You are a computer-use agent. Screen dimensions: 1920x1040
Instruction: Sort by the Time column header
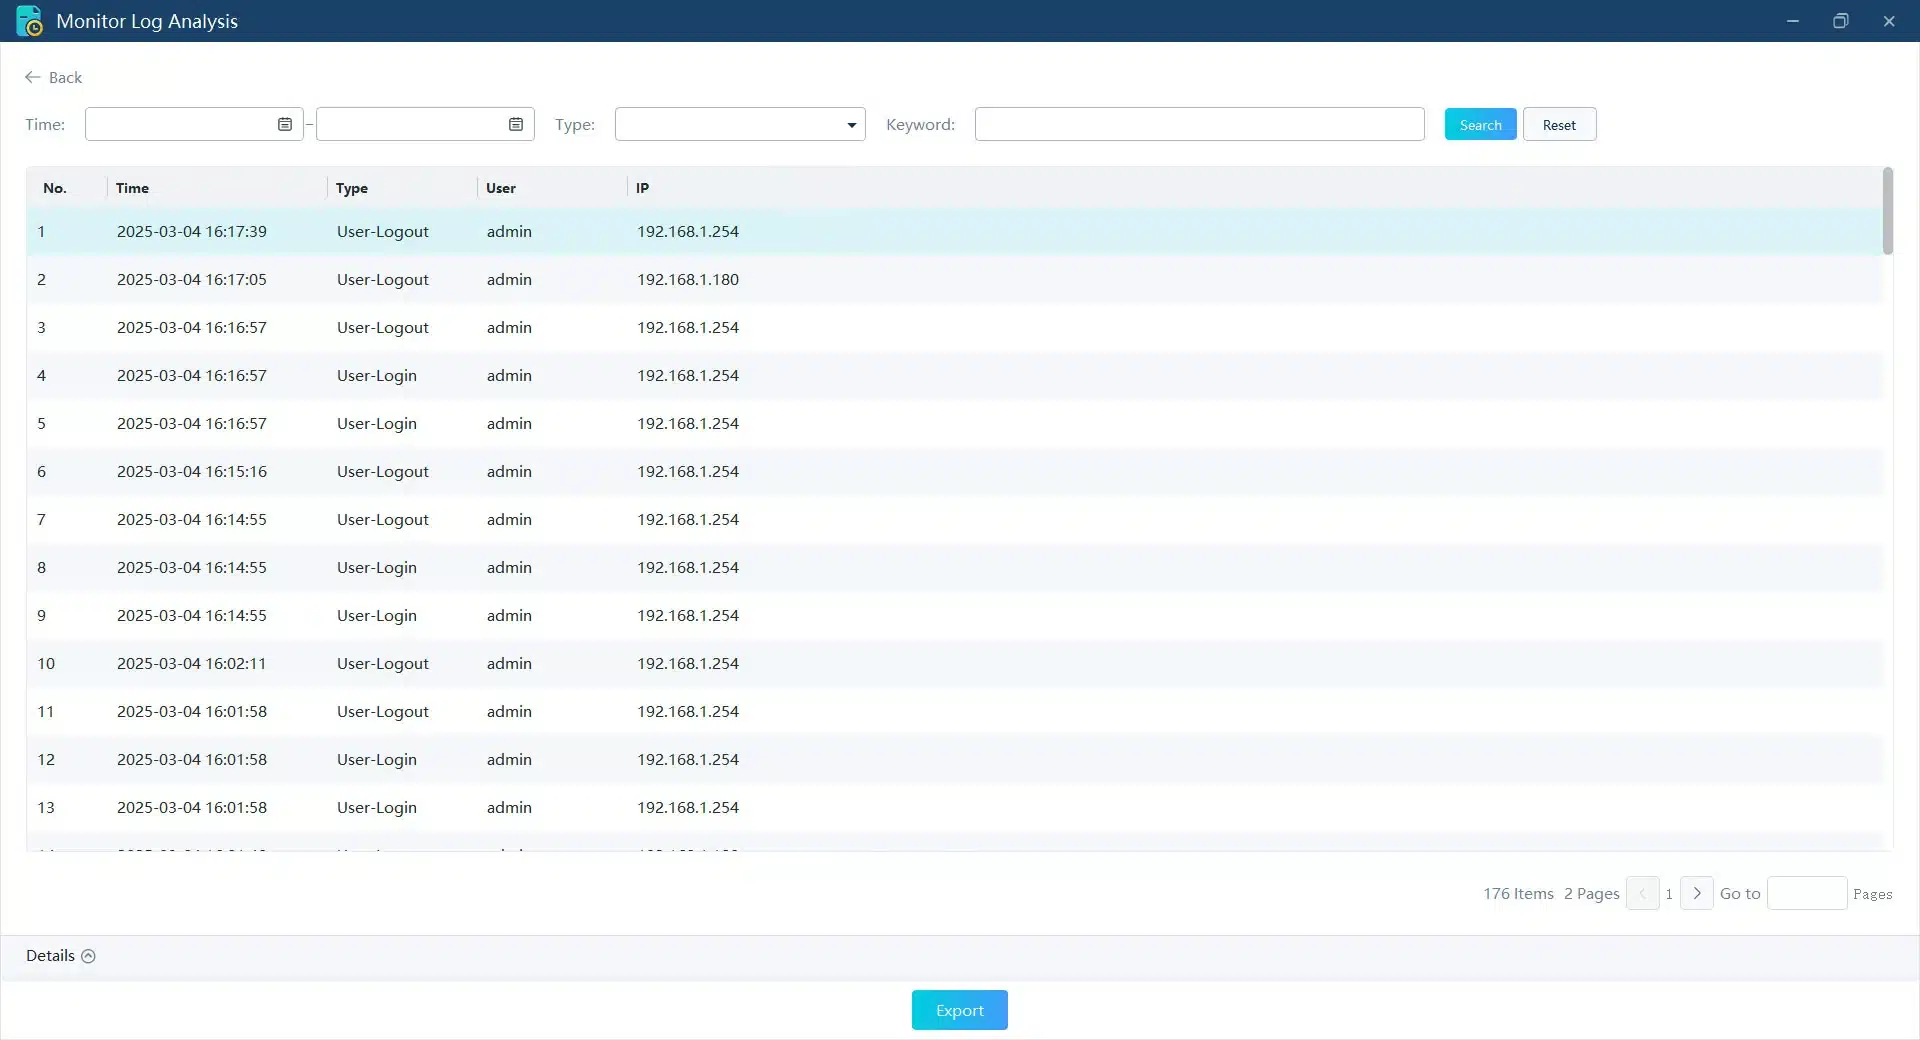pos(132,188)
